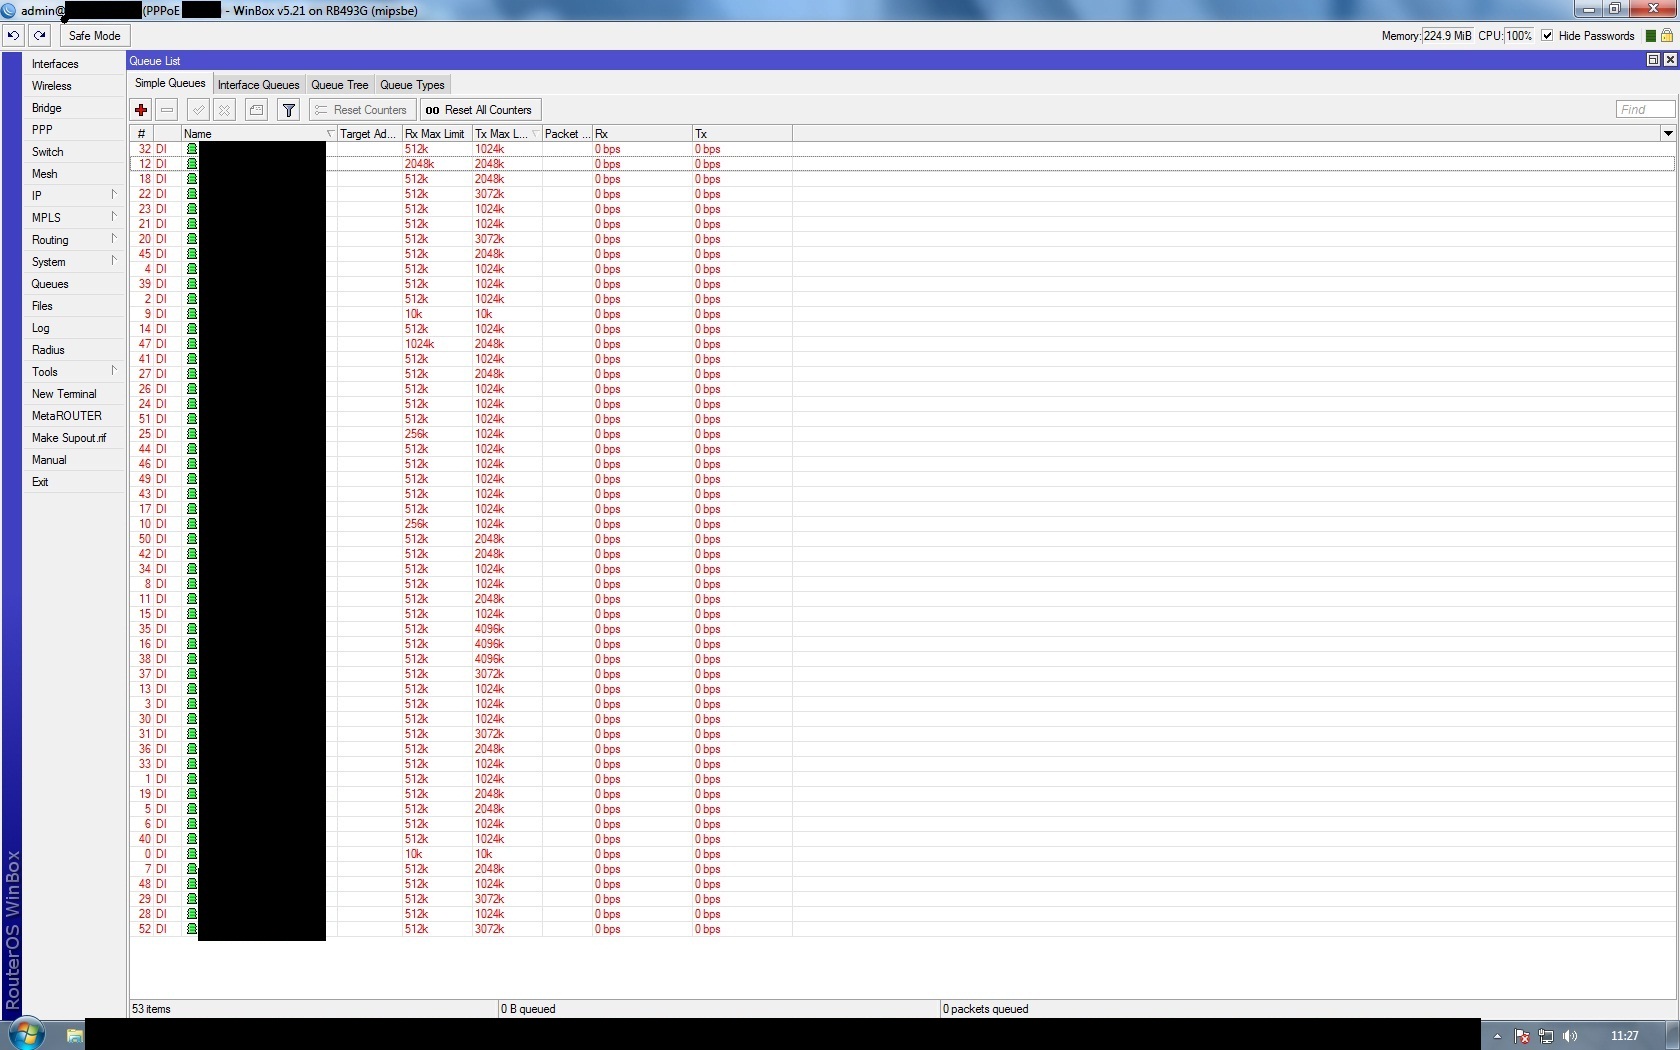Open the PPP menu

[x=74, y=130]
